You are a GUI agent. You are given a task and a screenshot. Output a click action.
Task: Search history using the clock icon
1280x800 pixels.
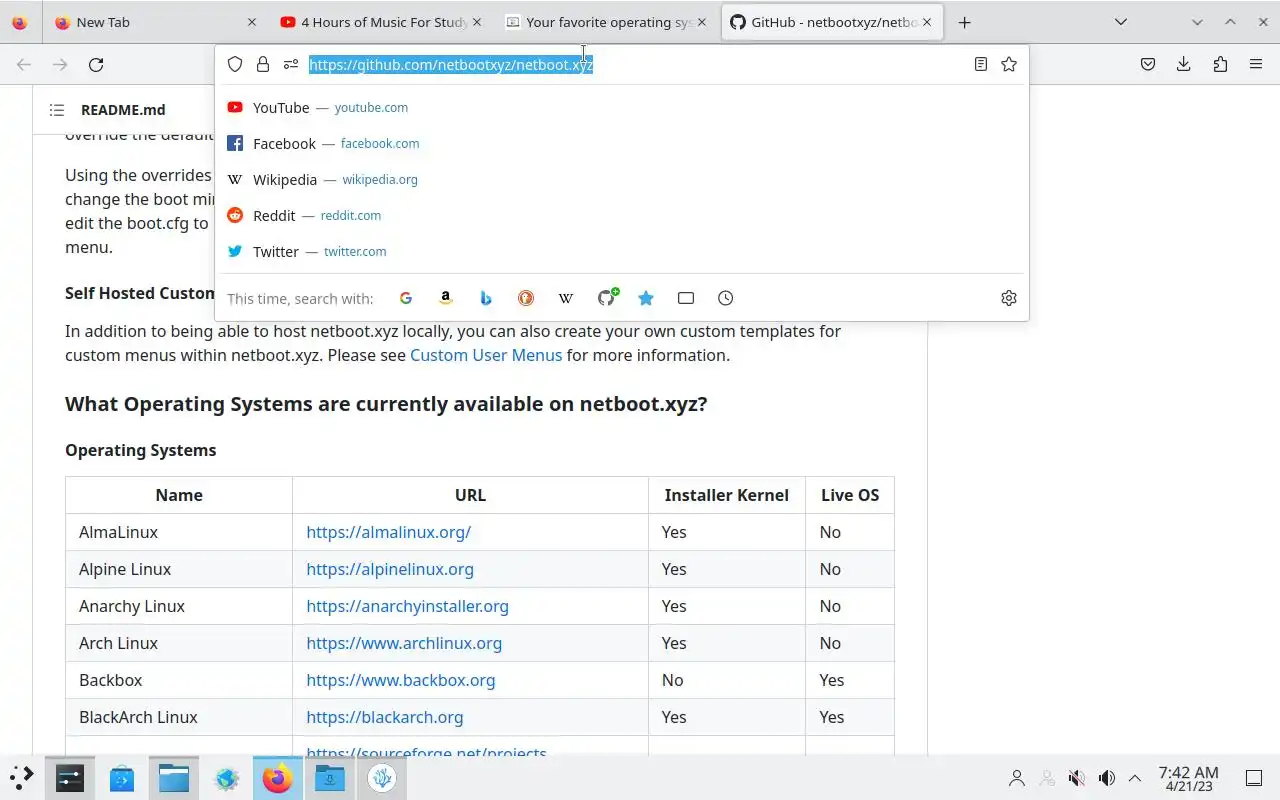[726, 298]
